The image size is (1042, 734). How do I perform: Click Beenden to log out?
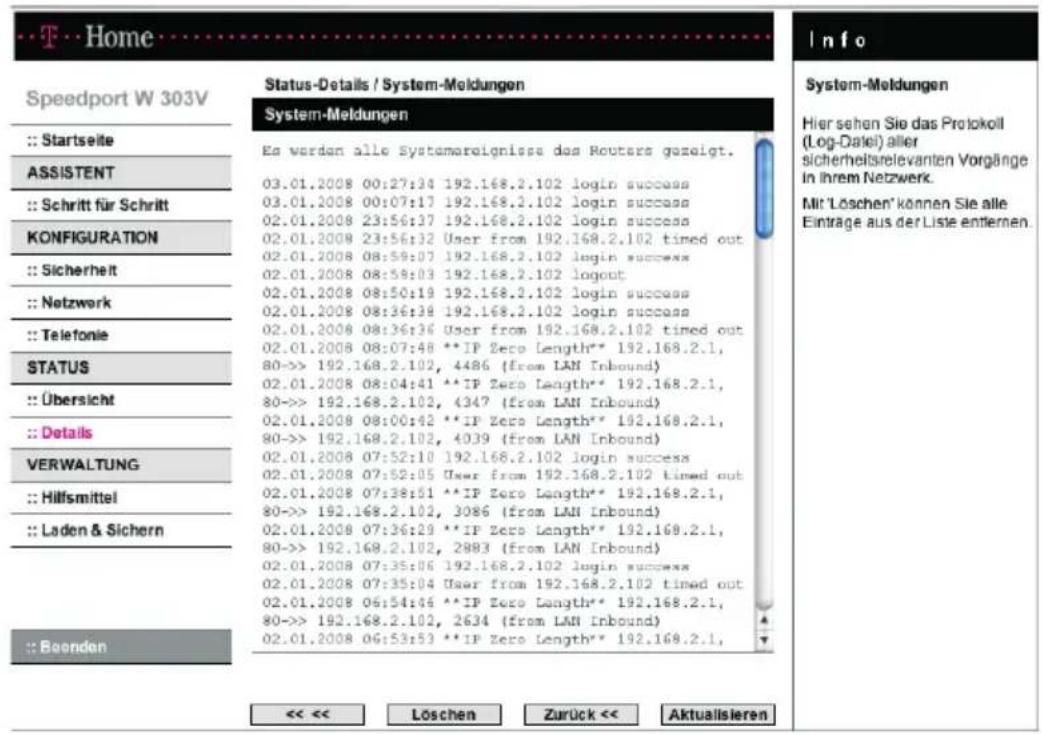[121, 647]
